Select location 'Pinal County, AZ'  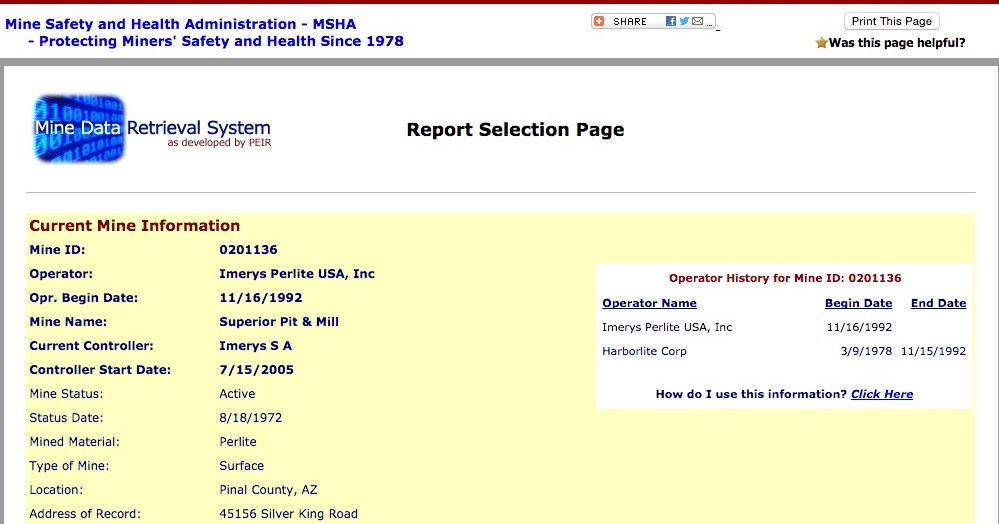[x=268, y=490]
